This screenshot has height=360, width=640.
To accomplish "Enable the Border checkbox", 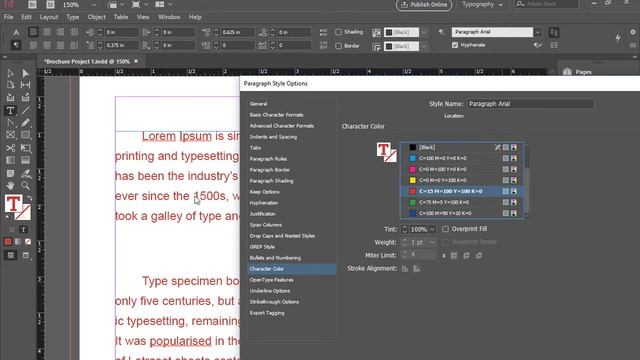I will point(338,46).
